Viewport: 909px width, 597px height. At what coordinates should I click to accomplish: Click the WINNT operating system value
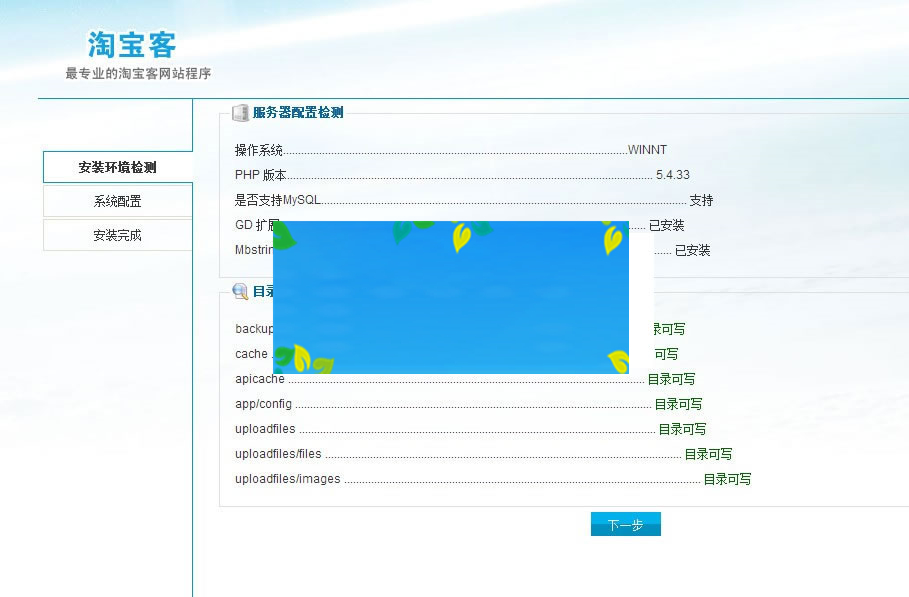pyautogui.click(x=647, y=149)
